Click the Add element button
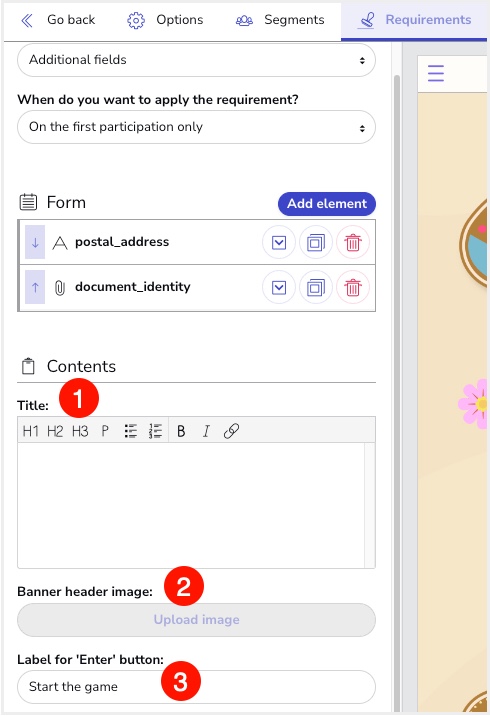Screen dimensions: 490x716 327,204
